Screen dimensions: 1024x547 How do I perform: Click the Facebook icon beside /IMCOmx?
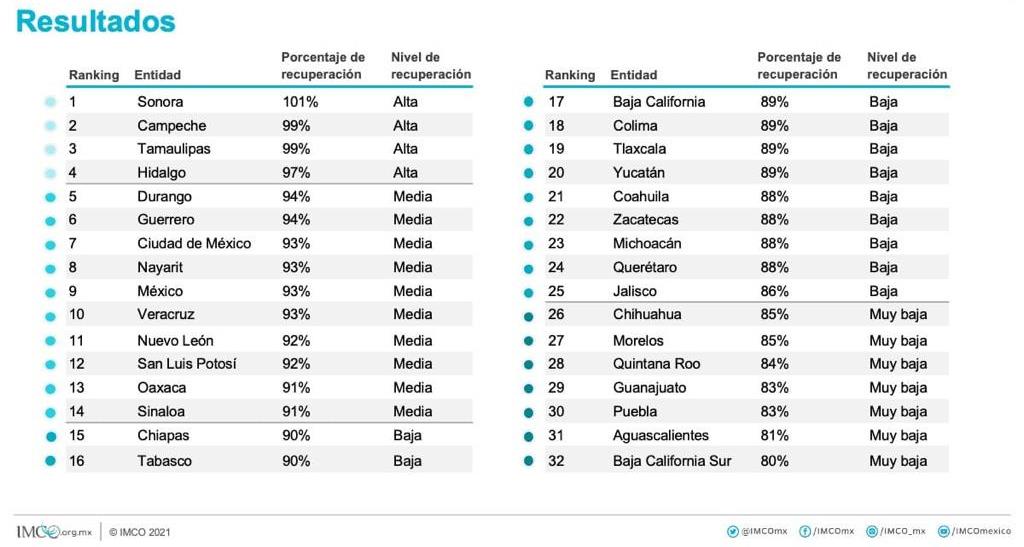pos(805,532)
